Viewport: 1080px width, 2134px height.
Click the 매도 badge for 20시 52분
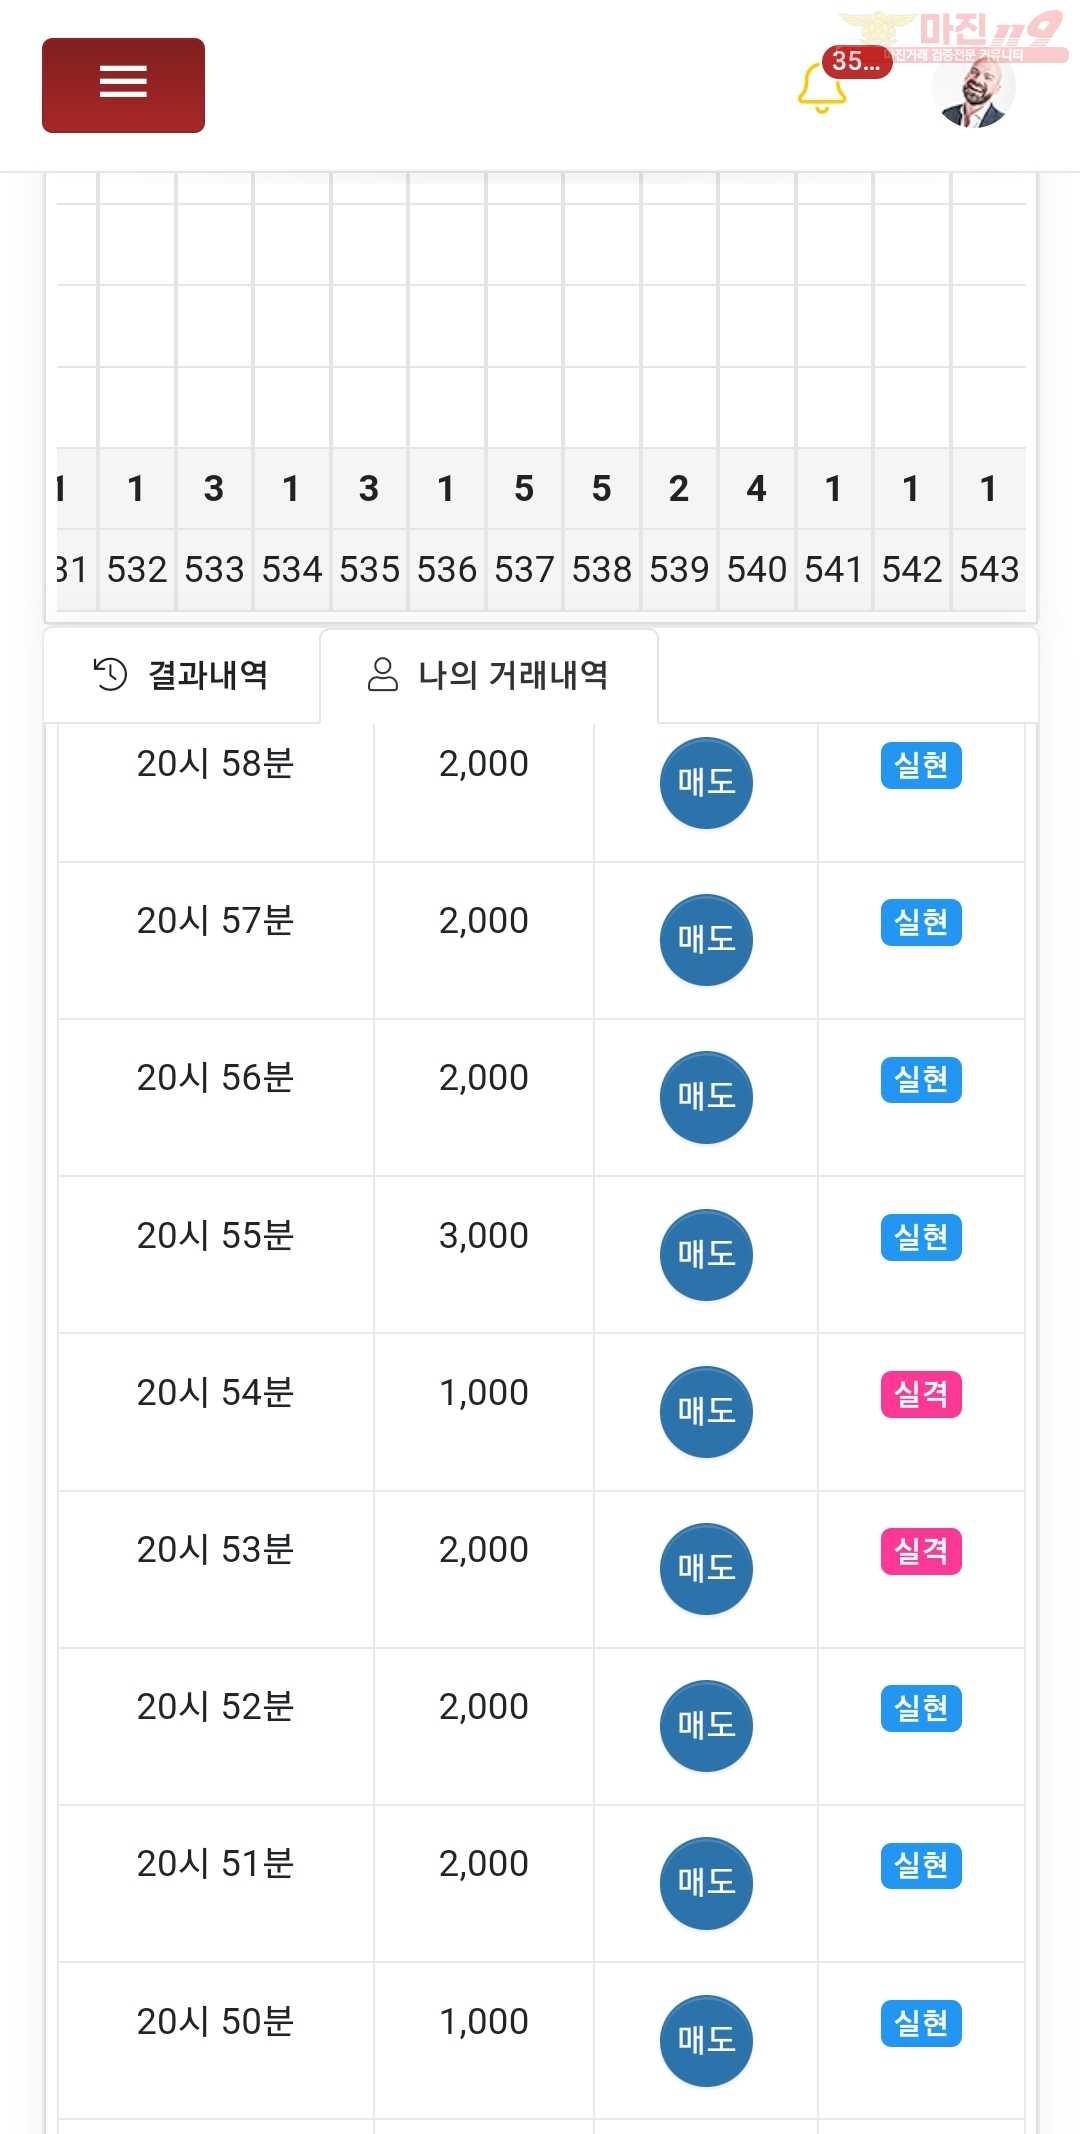coord(706,1726)
